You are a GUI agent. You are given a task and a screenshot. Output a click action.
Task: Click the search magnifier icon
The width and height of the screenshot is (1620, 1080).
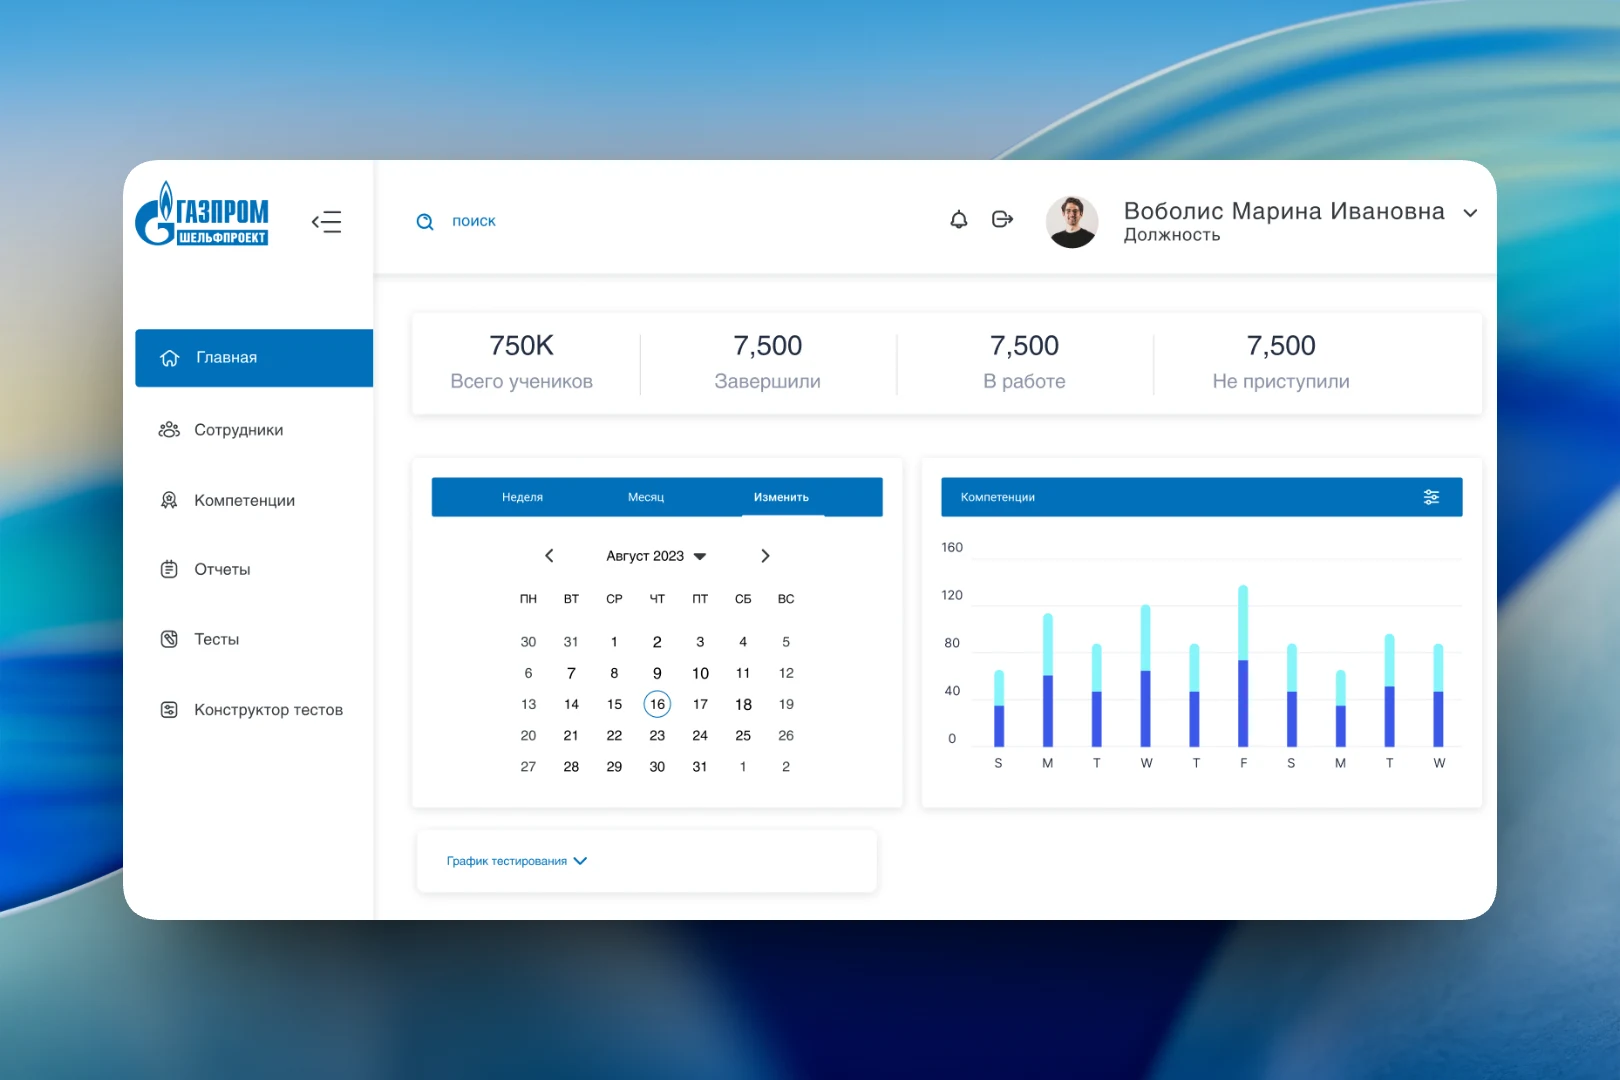click(425, 222)
